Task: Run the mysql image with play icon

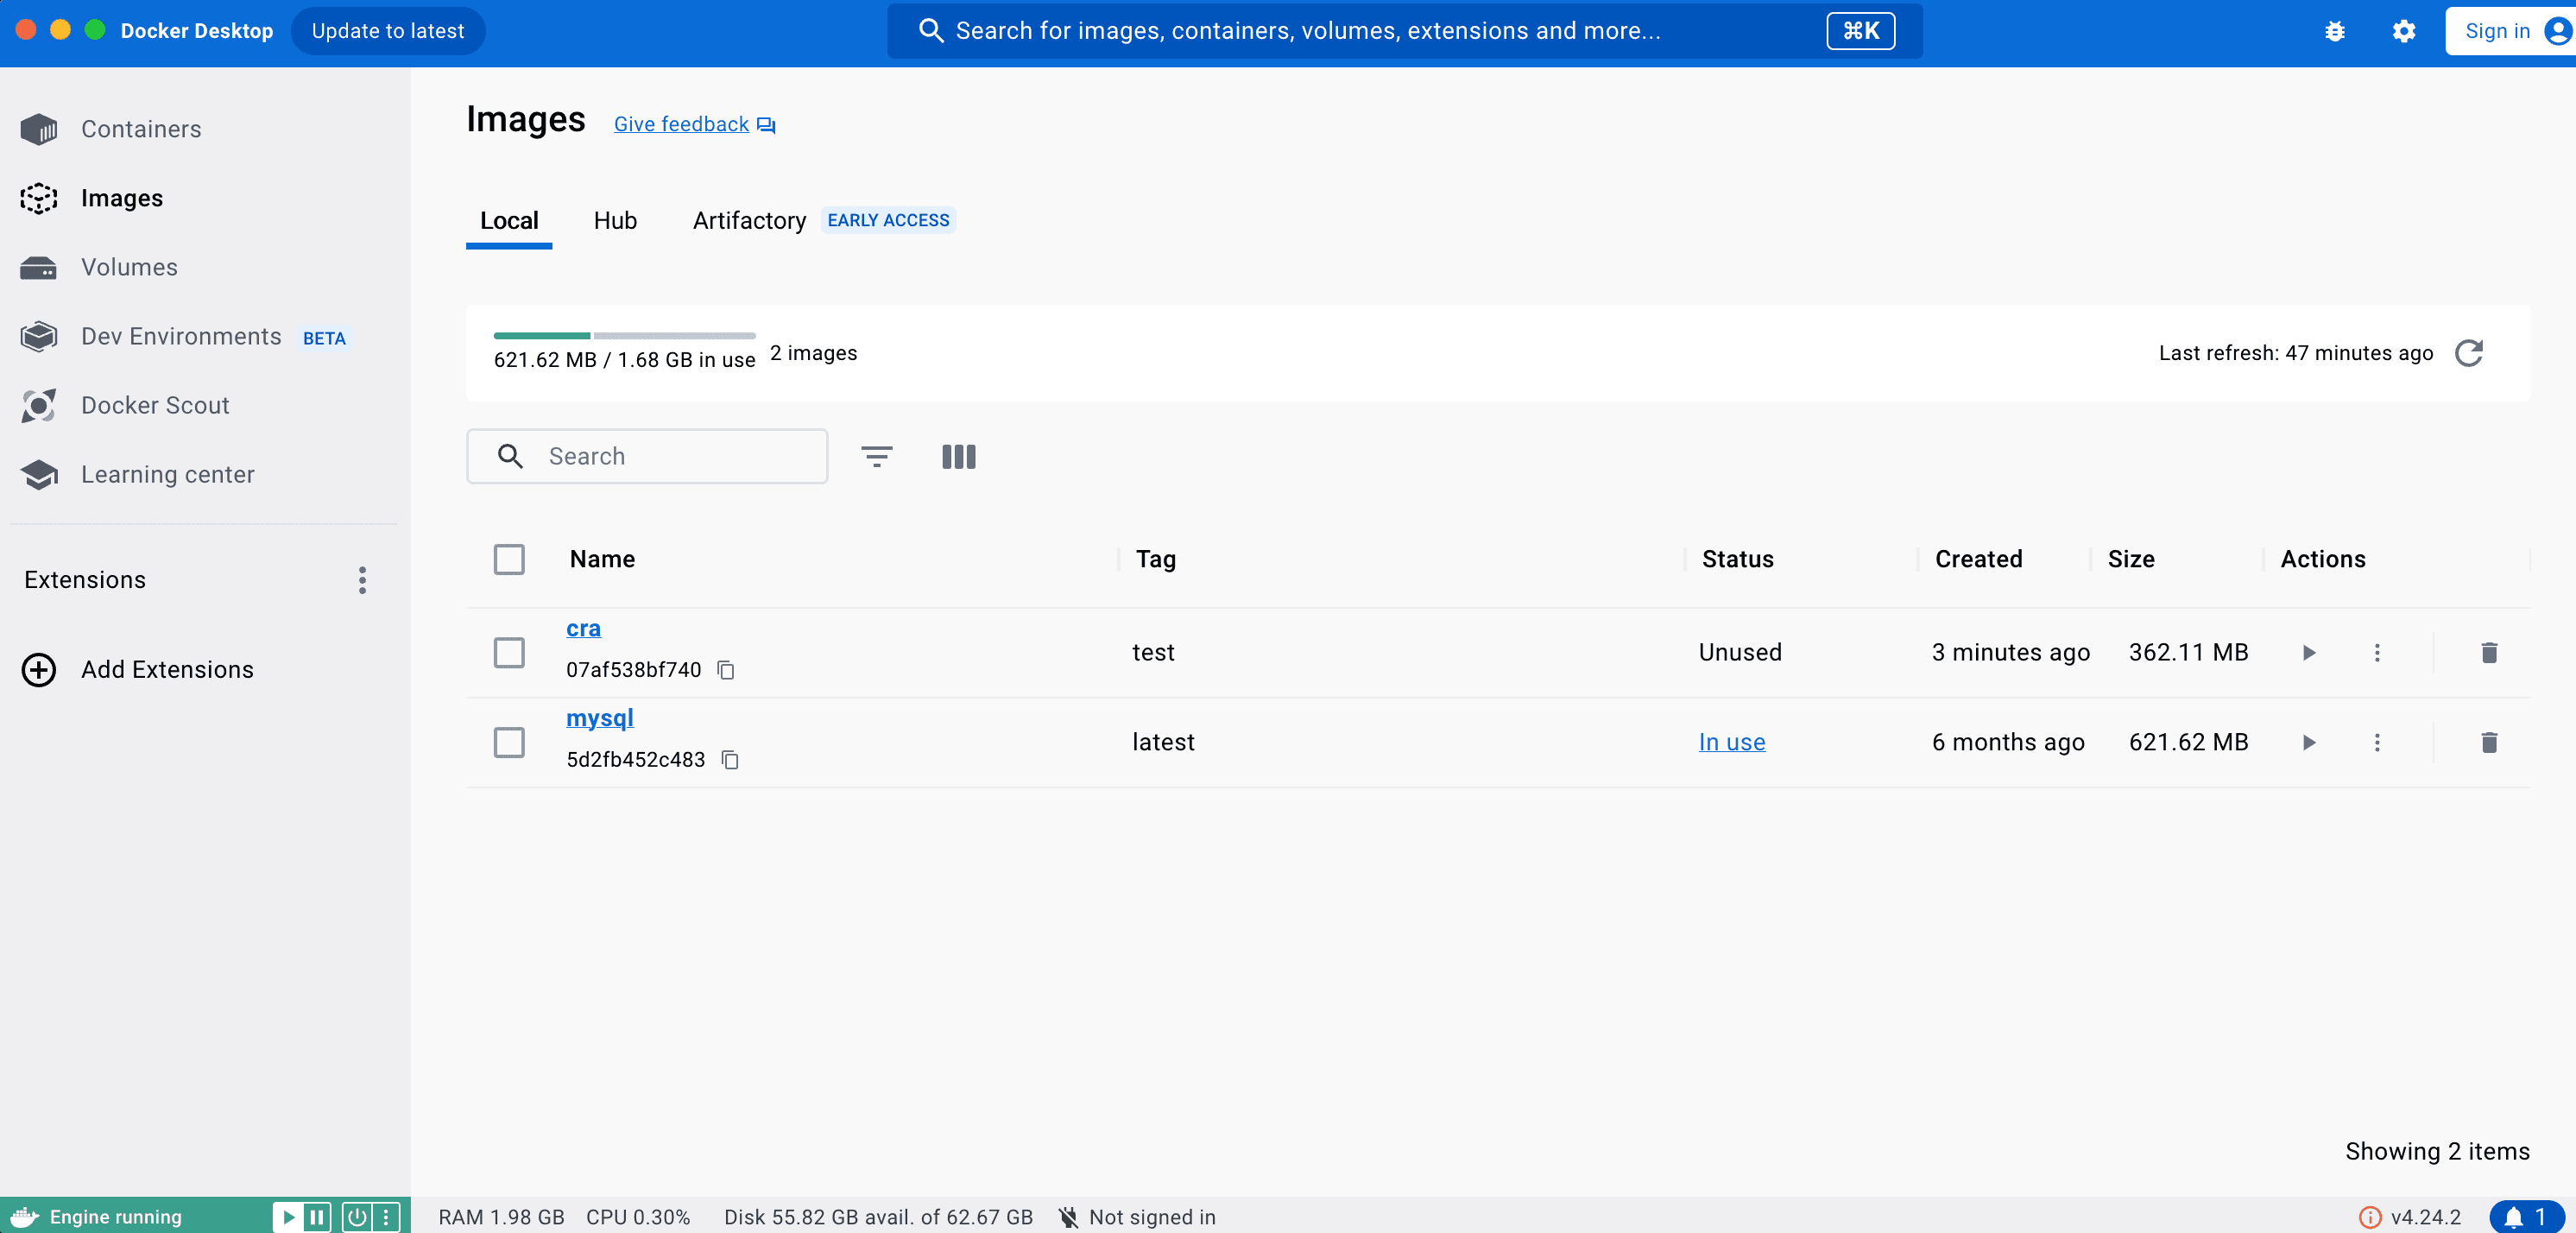Action: 2309,742
